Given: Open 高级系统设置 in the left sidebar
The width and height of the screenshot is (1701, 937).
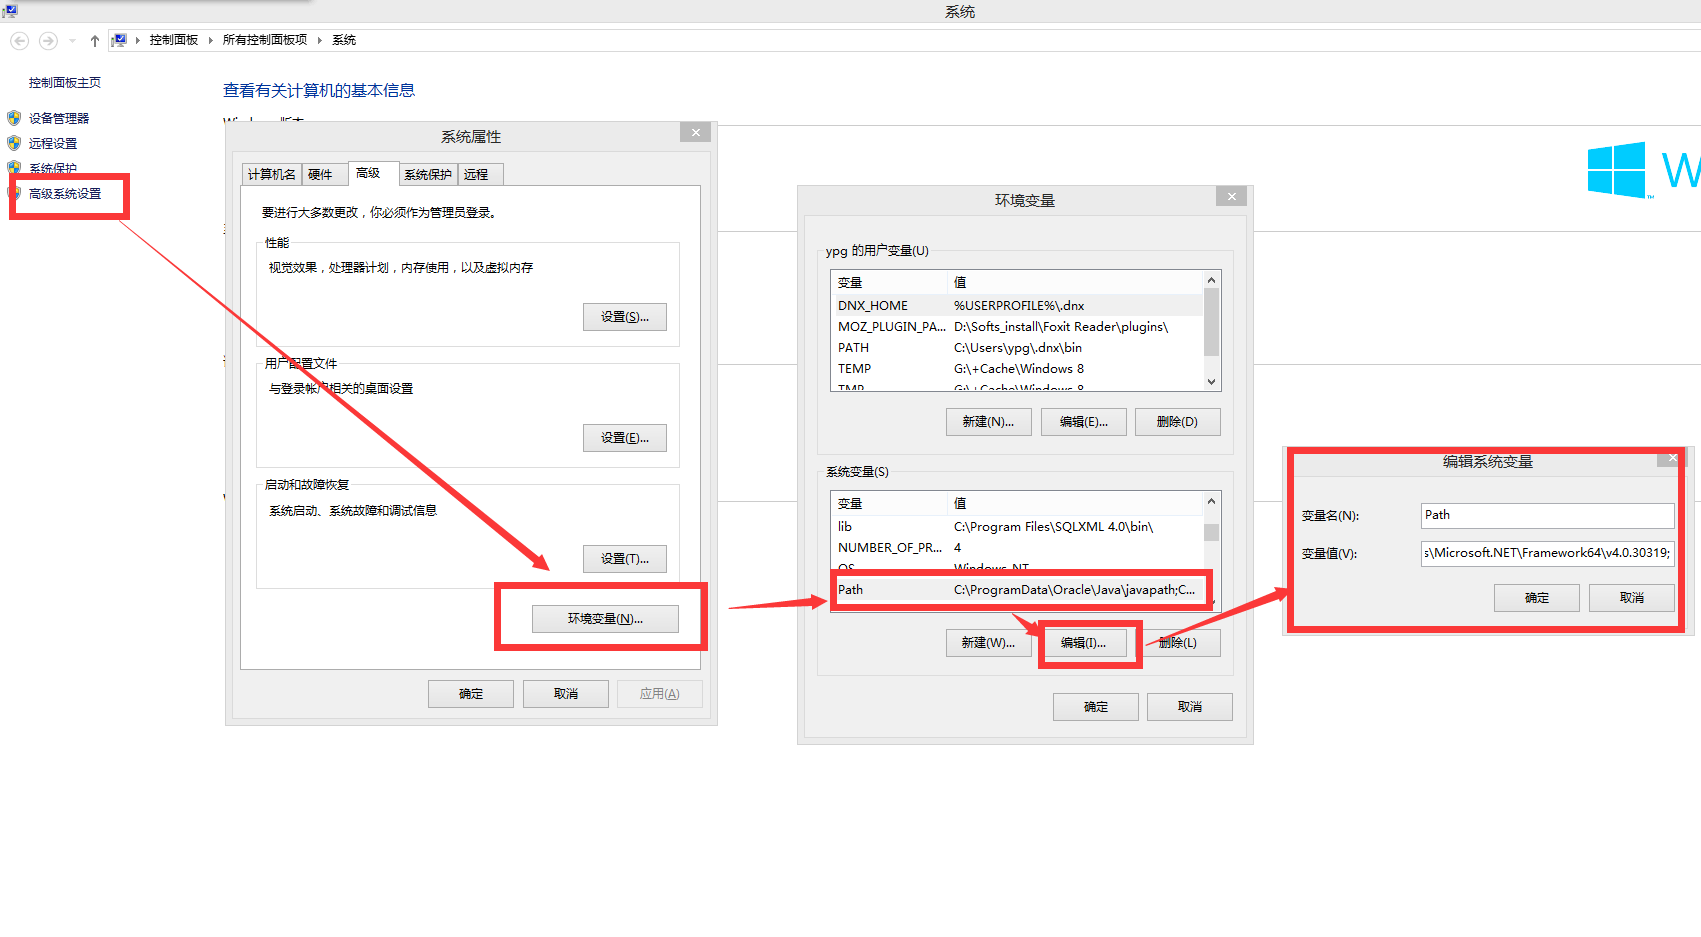Looking at the screenshot, I should point(65,194).
